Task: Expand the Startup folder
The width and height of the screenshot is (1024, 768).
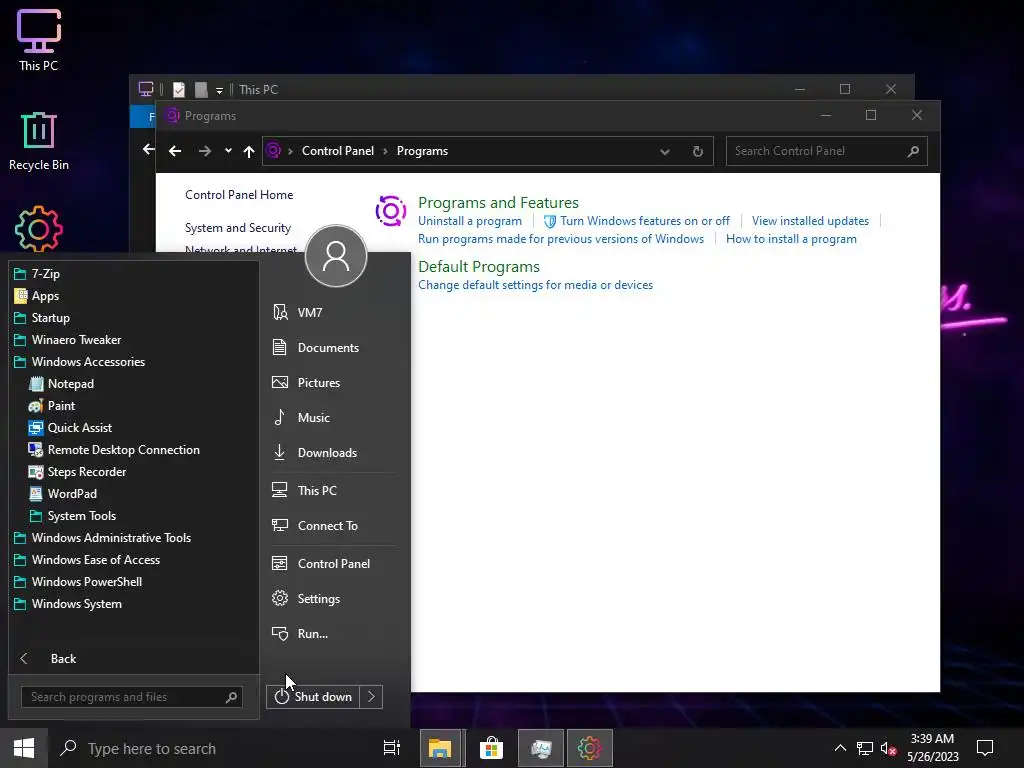Action: [x=42, y=318]
